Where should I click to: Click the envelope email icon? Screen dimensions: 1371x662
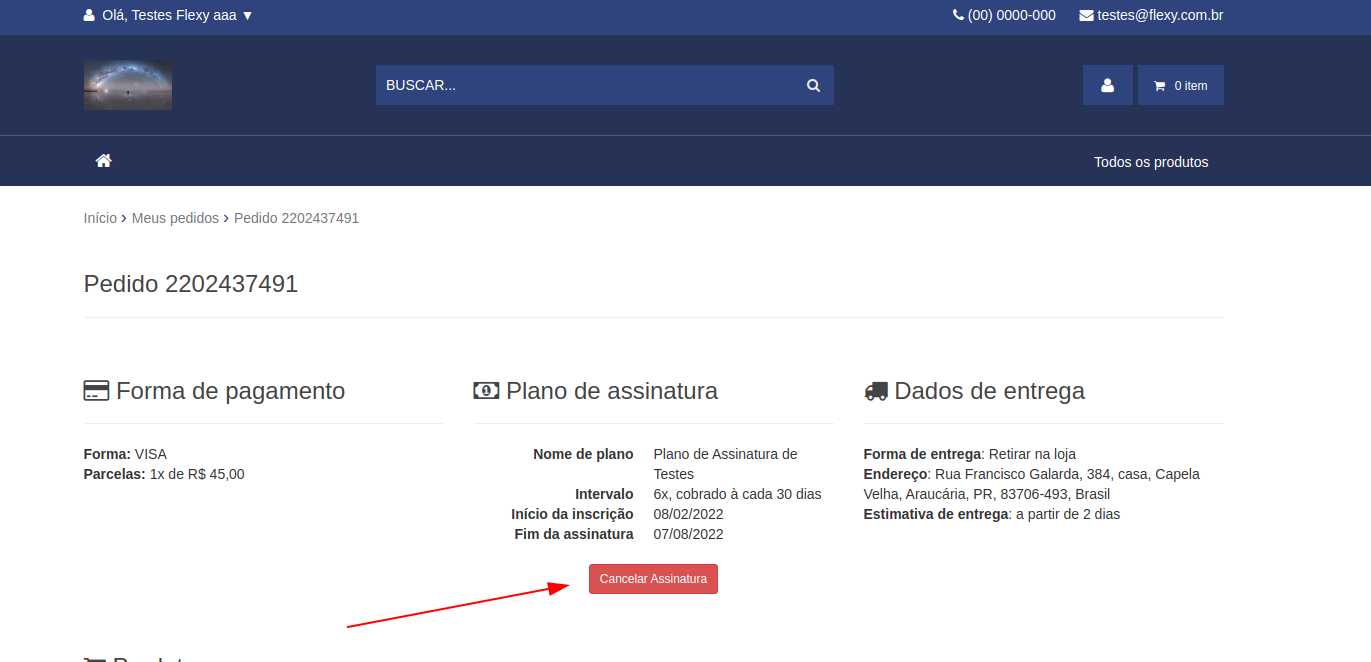point(1086,15)
